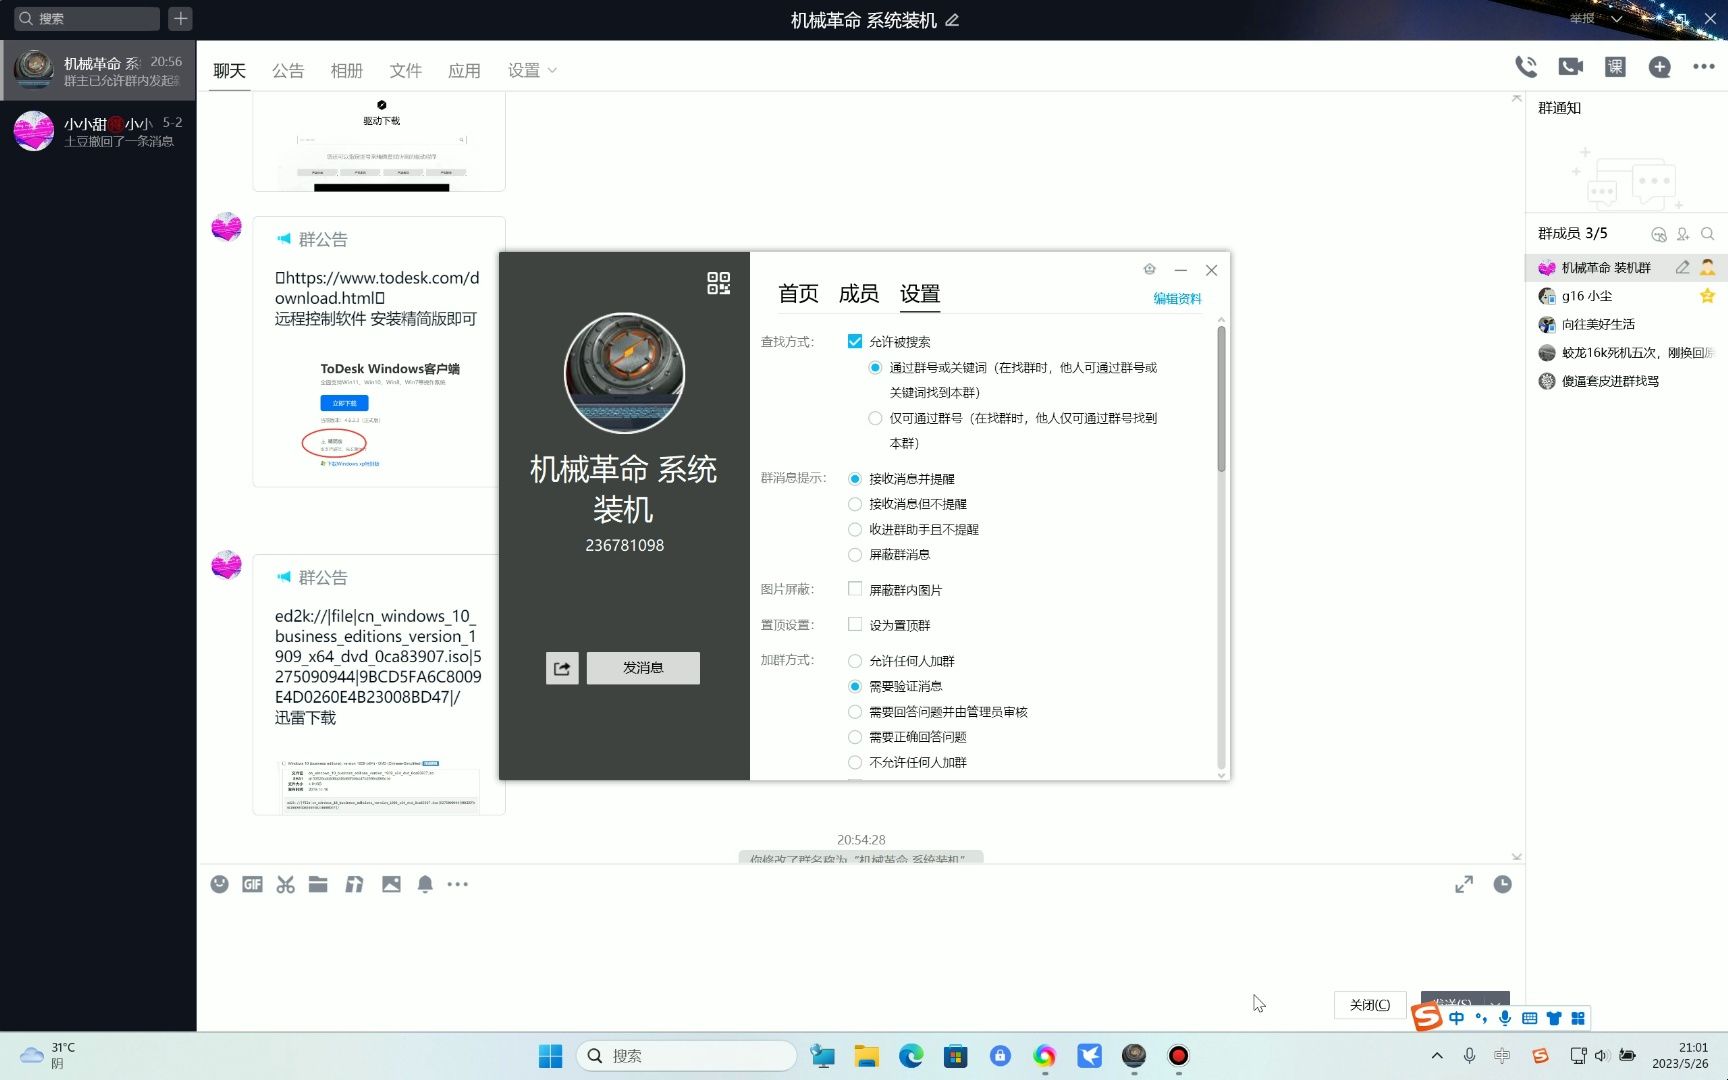Click the 发消息 button
This screenshot has height=1080, width=1728.
point(643,668)
